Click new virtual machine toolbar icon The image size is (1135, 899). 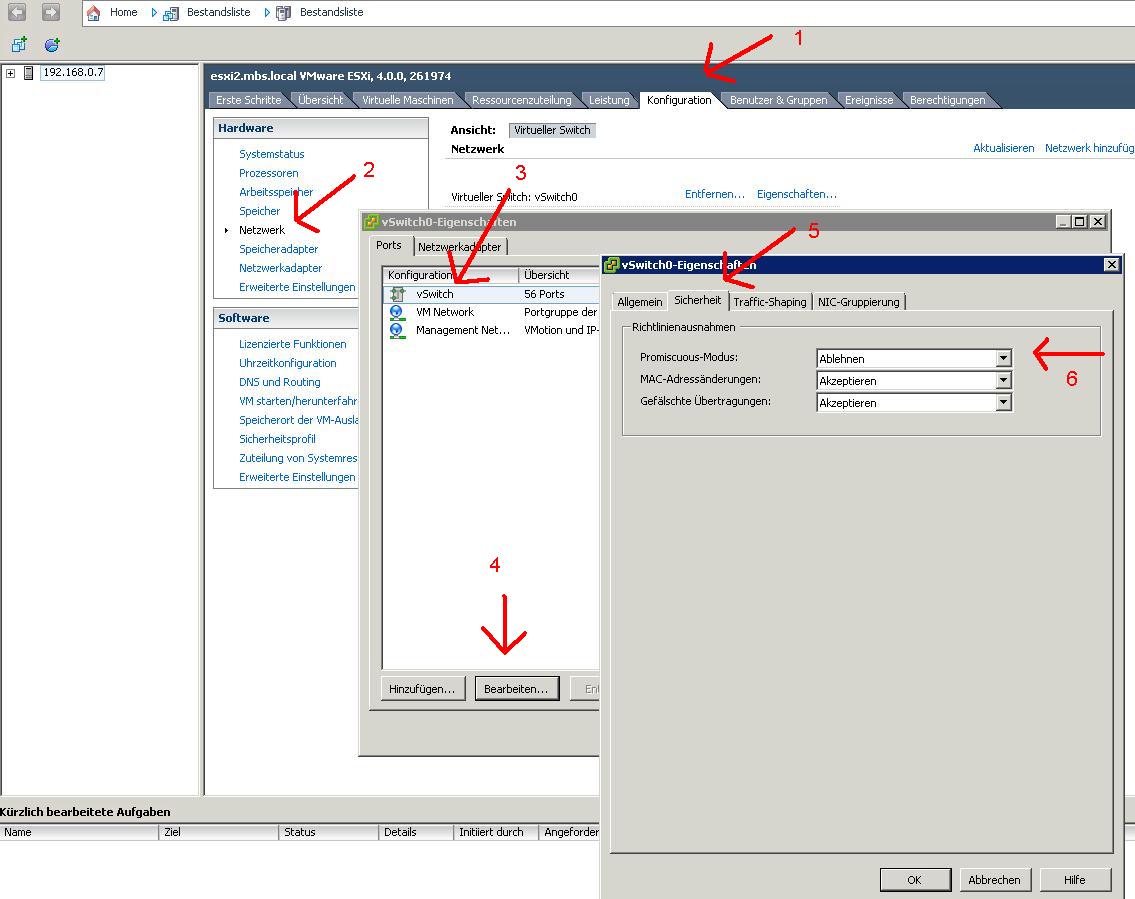pos(19,45)
